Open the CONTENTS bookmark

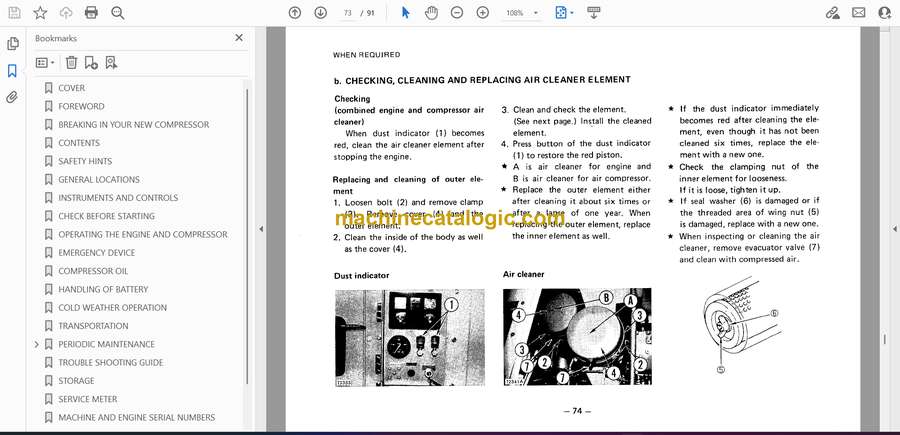[79, 143]
